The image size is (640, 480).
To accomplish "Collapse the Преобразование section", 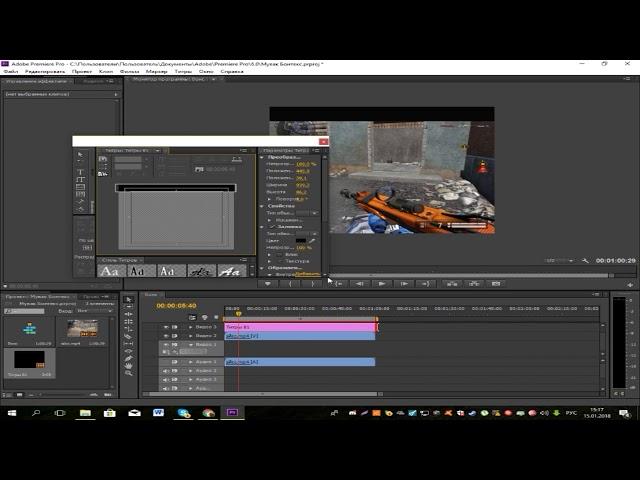I will tap(262, 157).
